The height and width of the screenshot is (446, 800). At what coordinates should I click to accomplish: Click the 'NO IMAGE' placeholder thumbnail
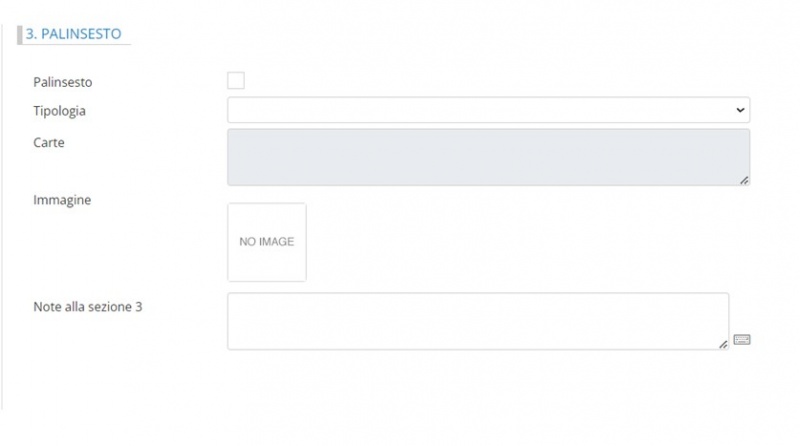267,242
